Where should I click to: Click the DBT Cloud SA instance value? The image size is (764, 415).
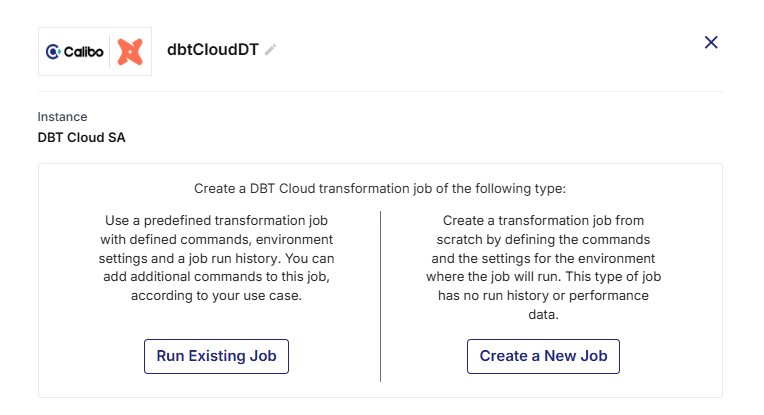[81, 138]
